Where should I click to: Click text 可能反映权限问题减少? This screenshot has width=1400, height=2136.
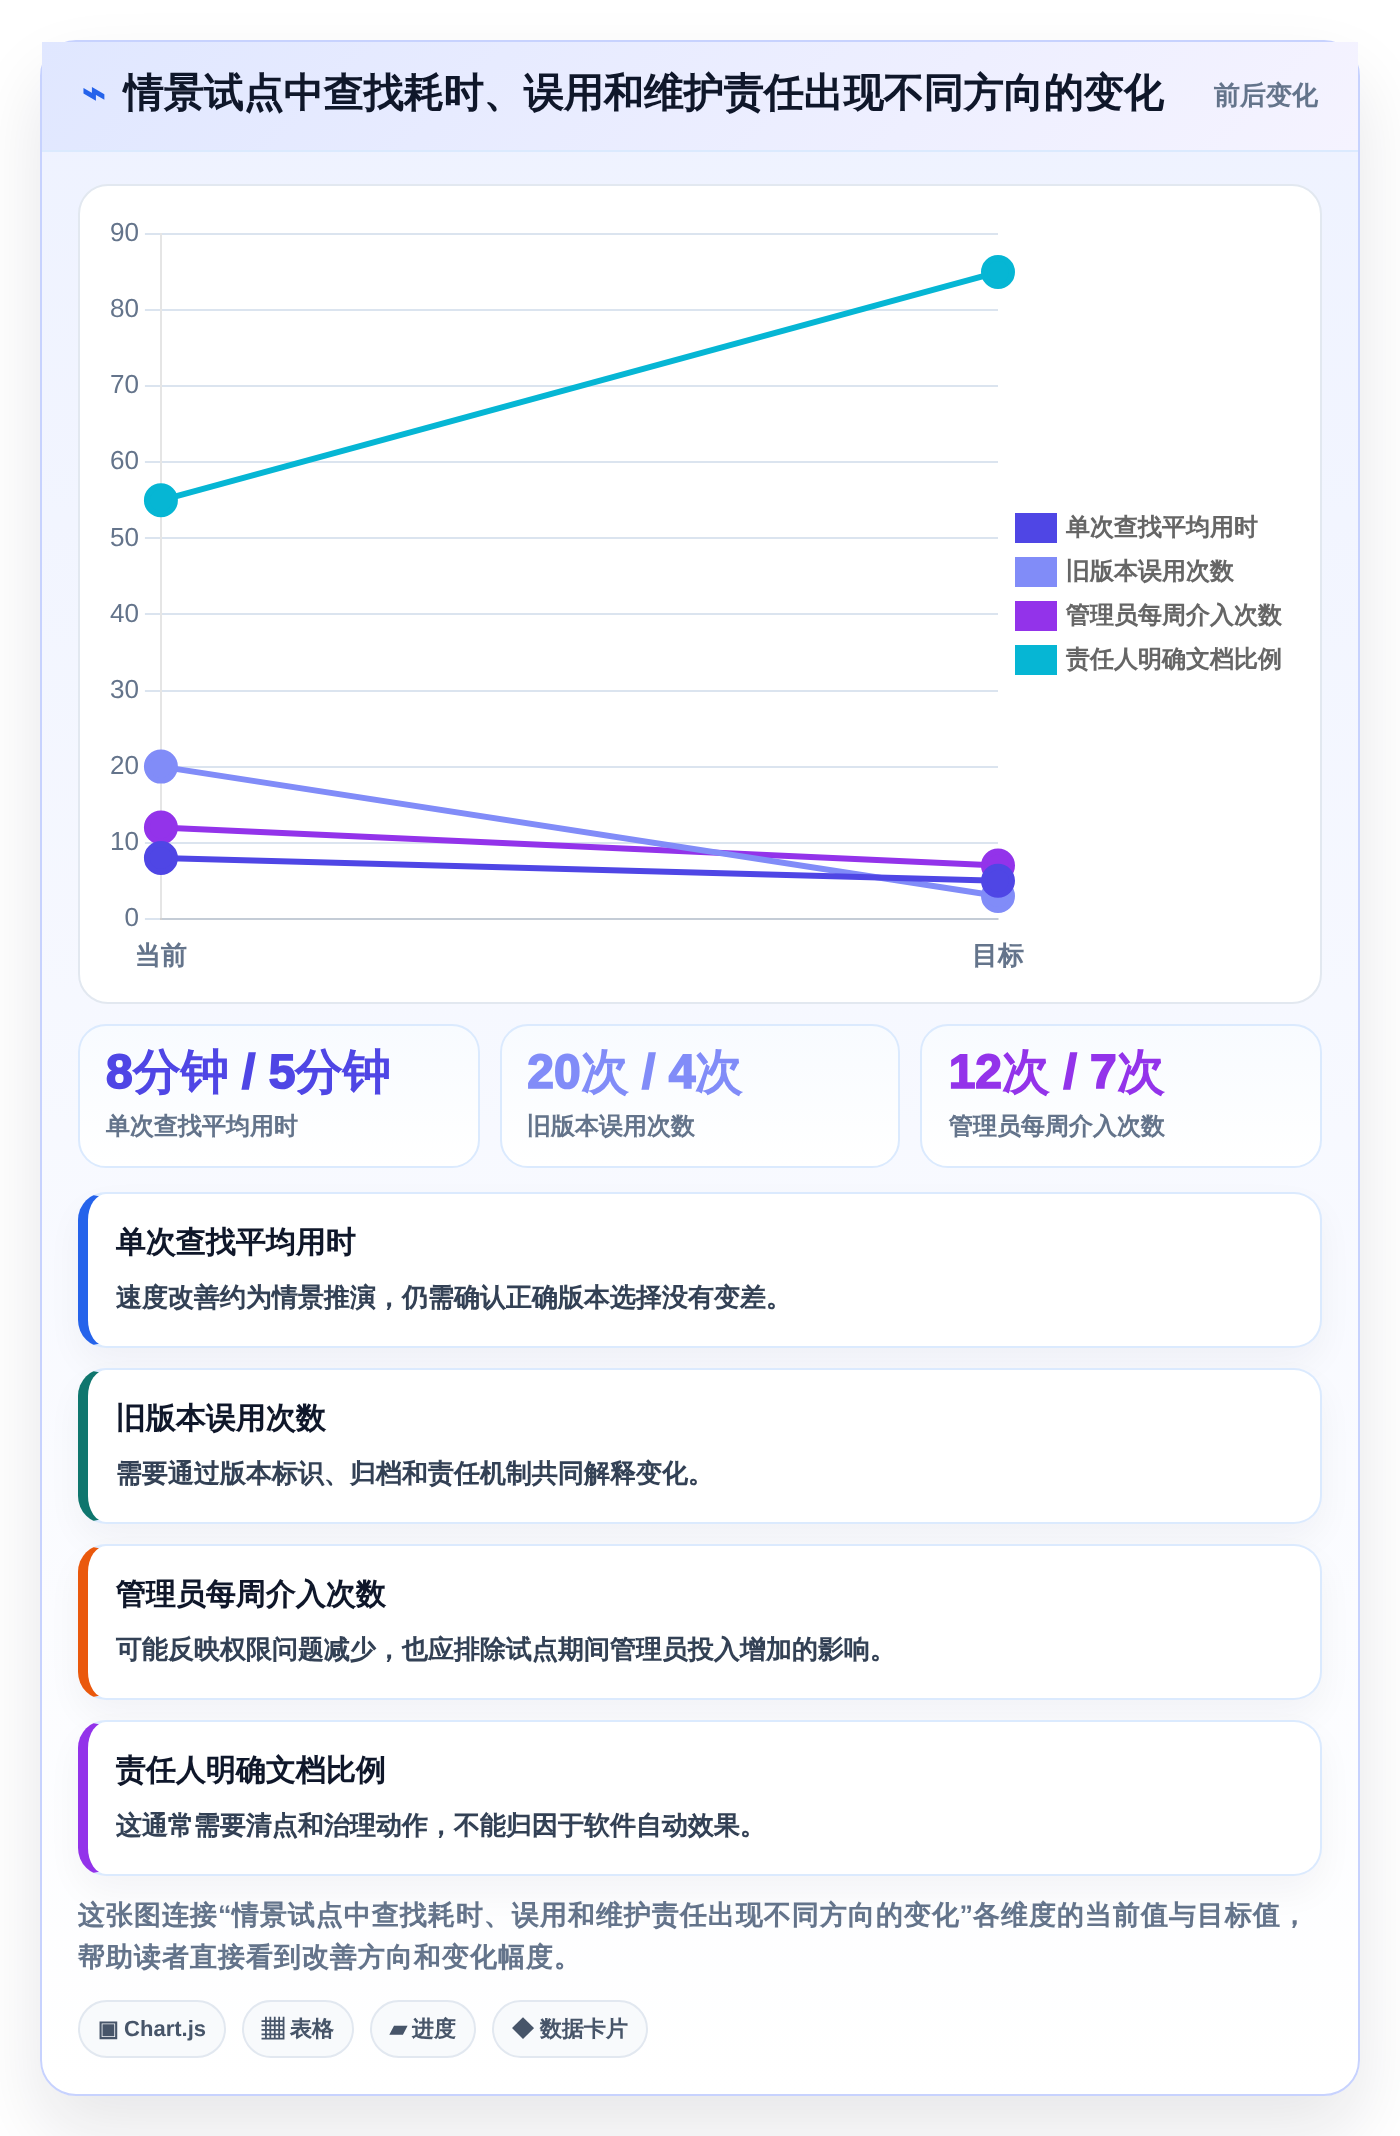pos(246,1650)
